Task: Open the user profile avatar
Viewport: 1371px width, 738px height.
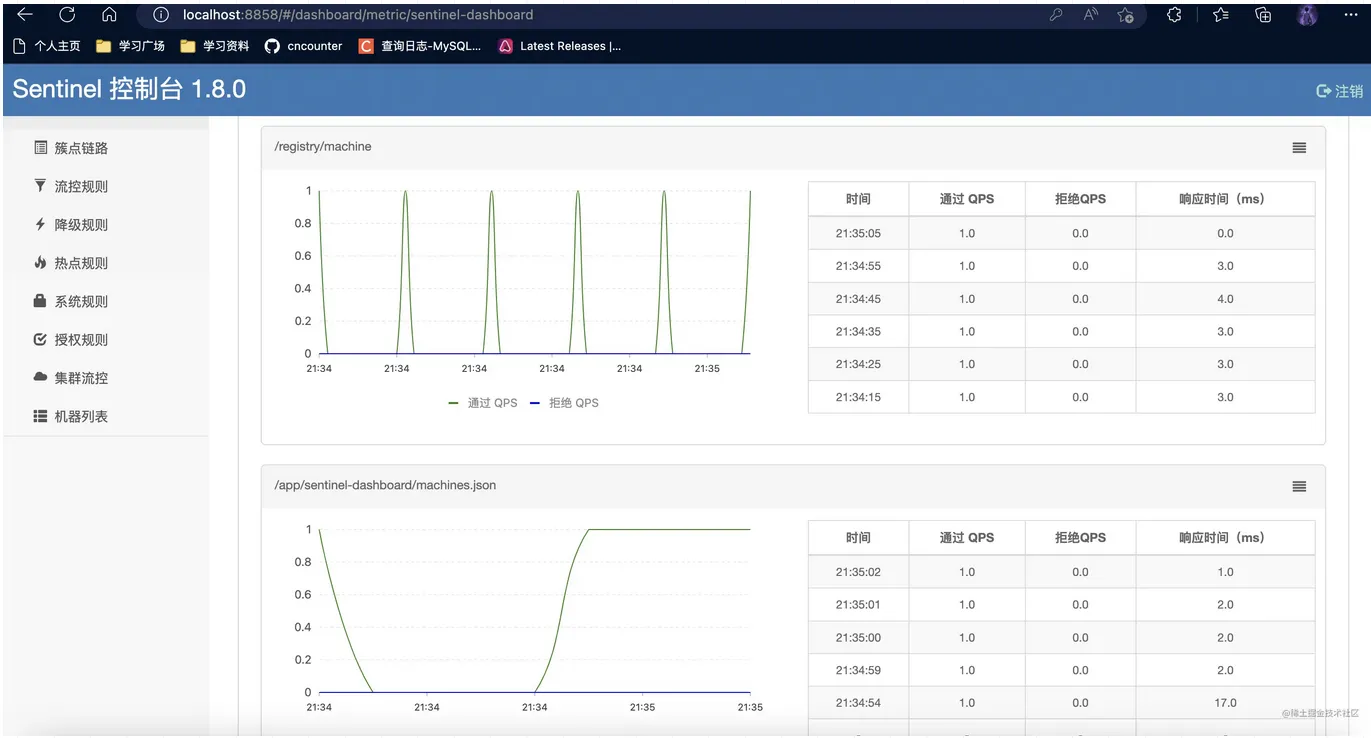Action: (1307, 15)
